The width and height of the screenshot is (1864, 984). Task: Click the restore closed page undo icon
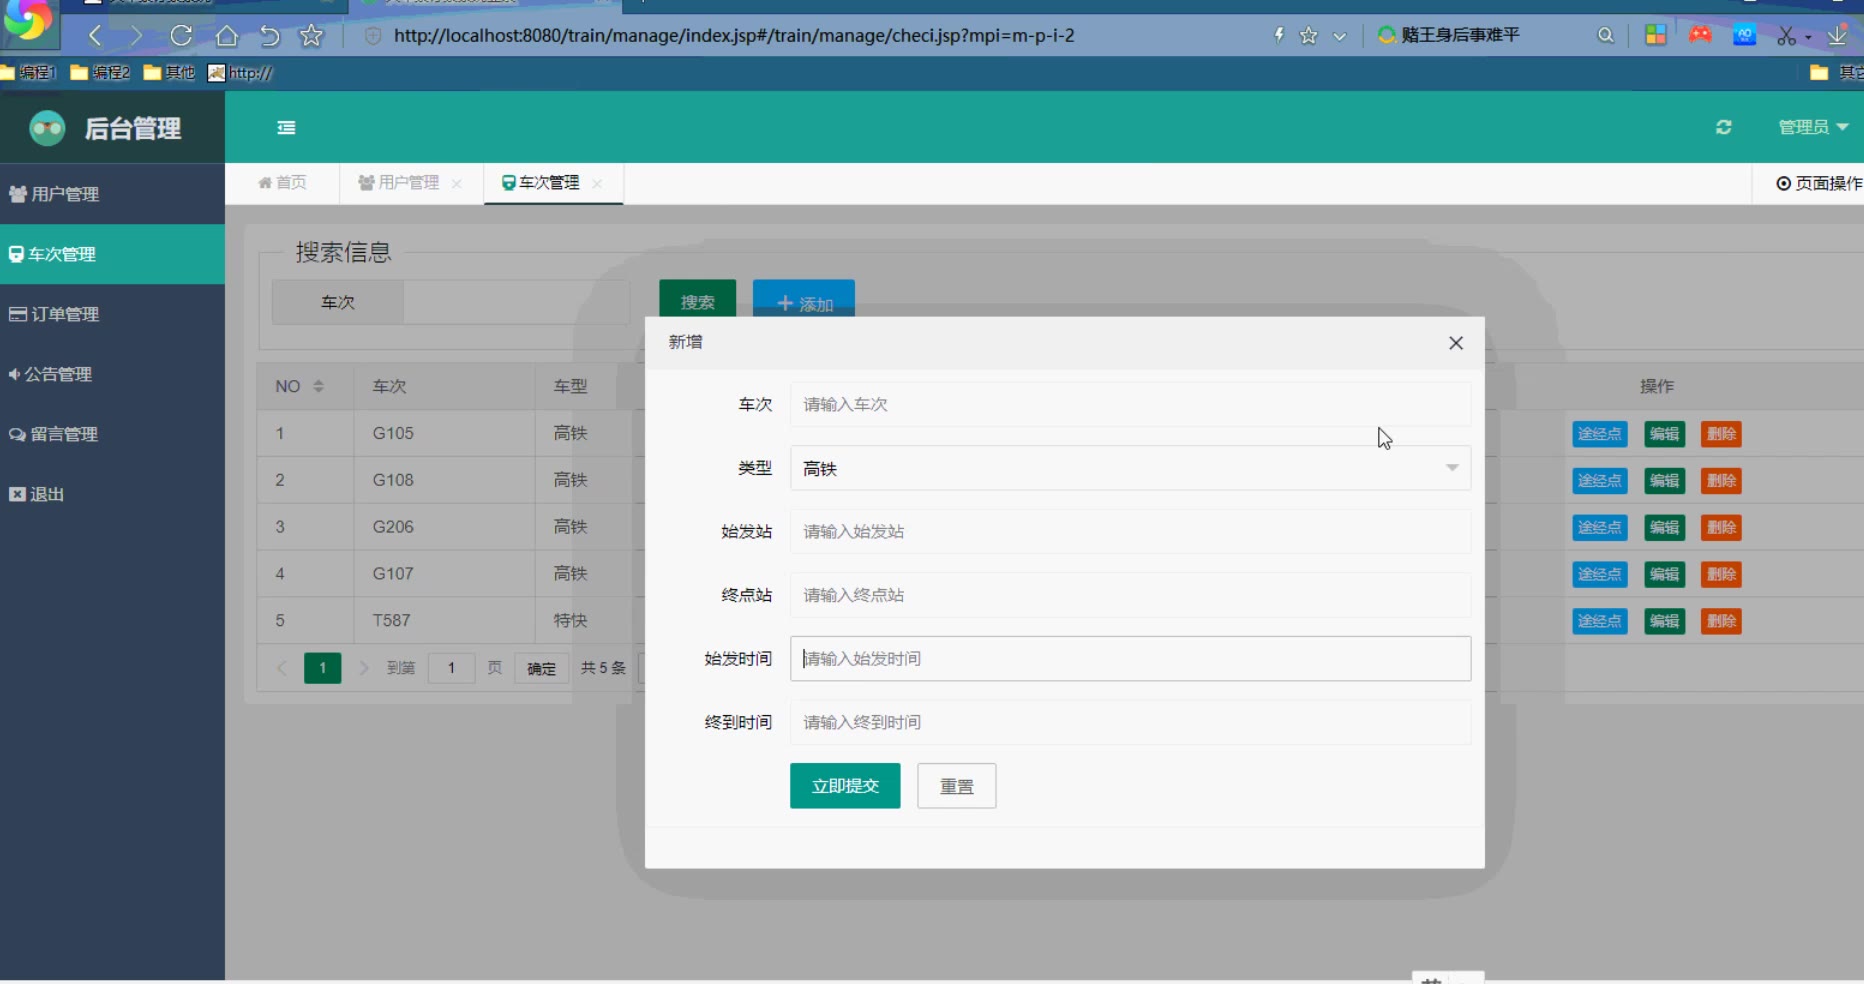coord(269,36)
